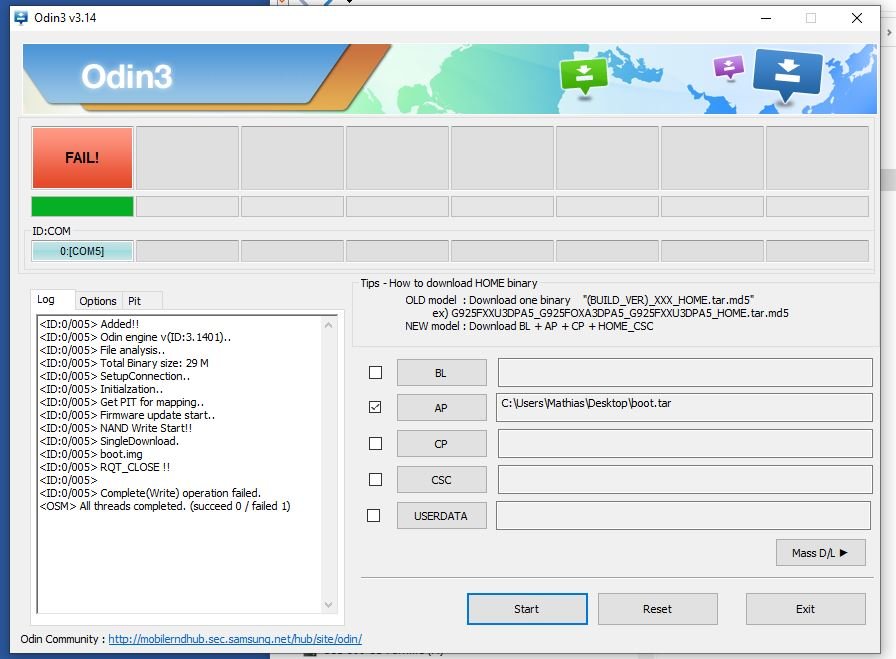Screen dimensions: 896x659
Task: Close the Odin3 window
Action: point(857,18)
